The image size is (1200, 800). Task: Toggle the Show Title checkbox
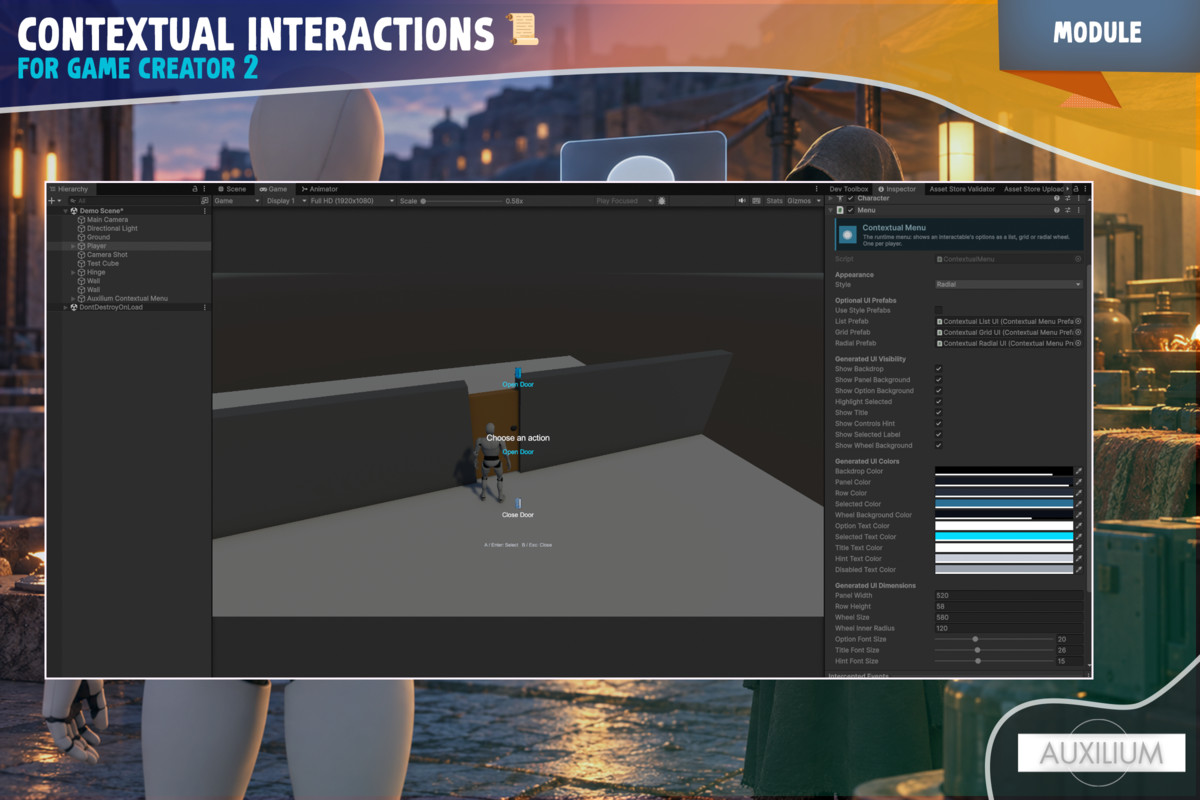click(x=938, y=413)
